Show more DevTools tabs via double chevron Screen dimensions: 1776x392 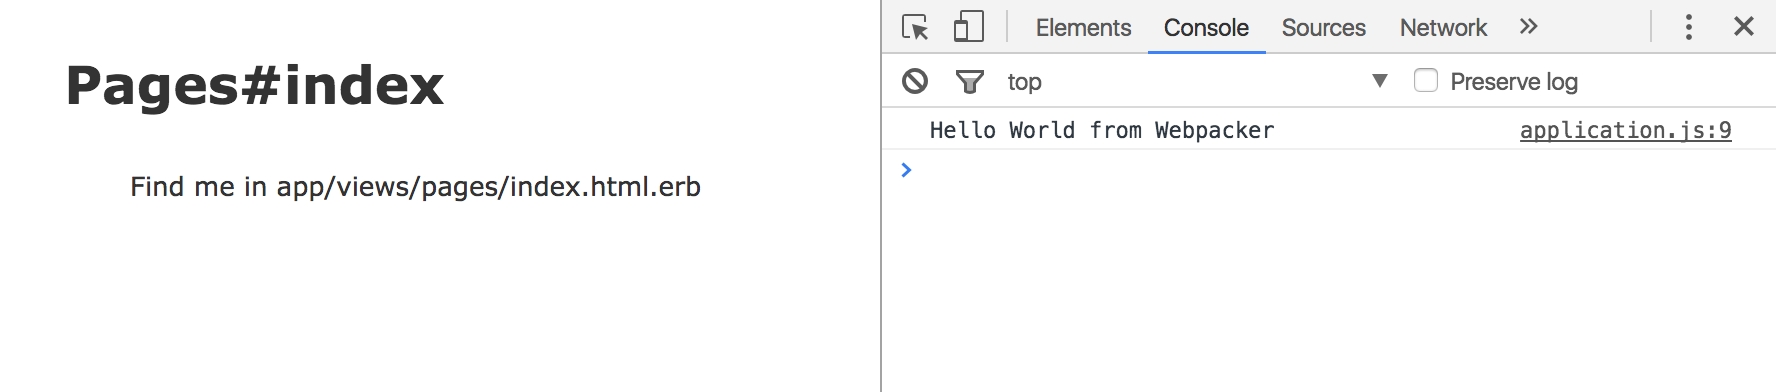point(1528,27)
